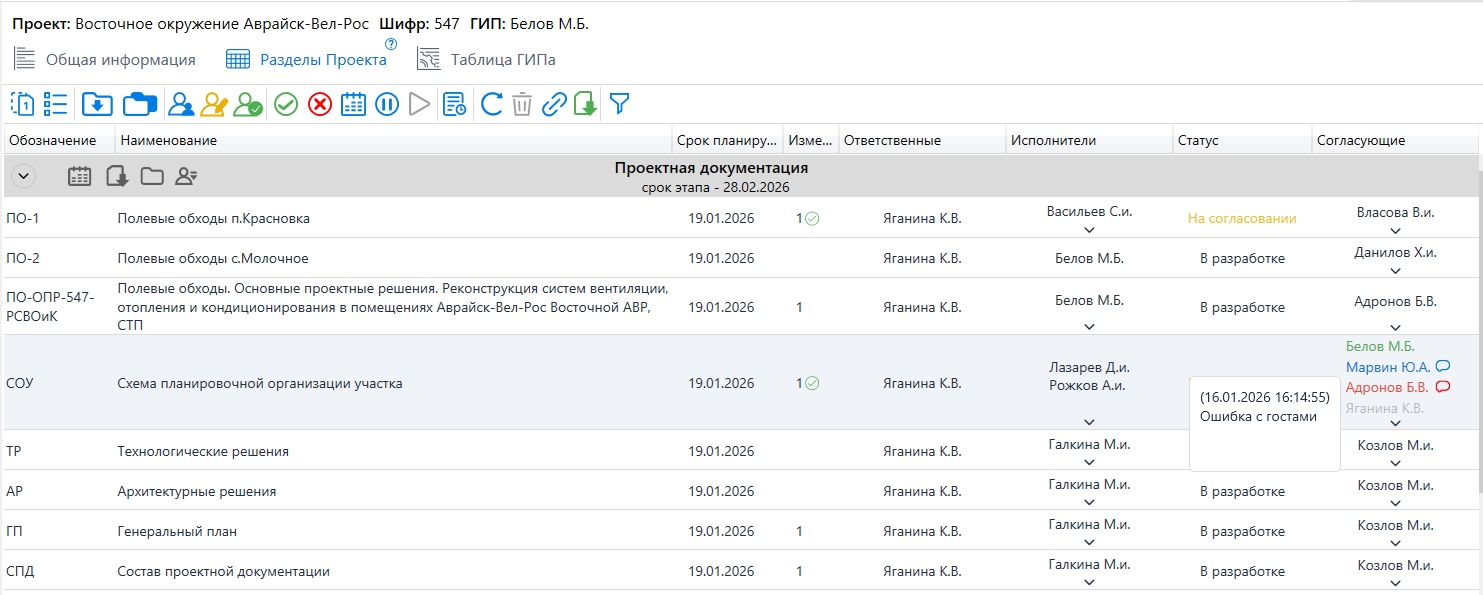Sort by the Наименование column header
The image size is (1483, 595).
[x=167, y=141]
